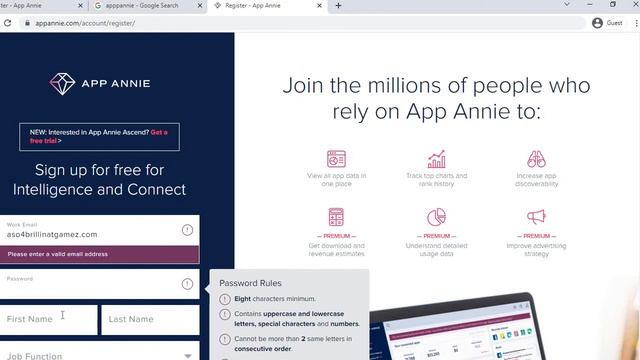The width and height of the screenshot is (640, 360).
Task: Reload the page with the refresh button
Action: tap(8, 23)
